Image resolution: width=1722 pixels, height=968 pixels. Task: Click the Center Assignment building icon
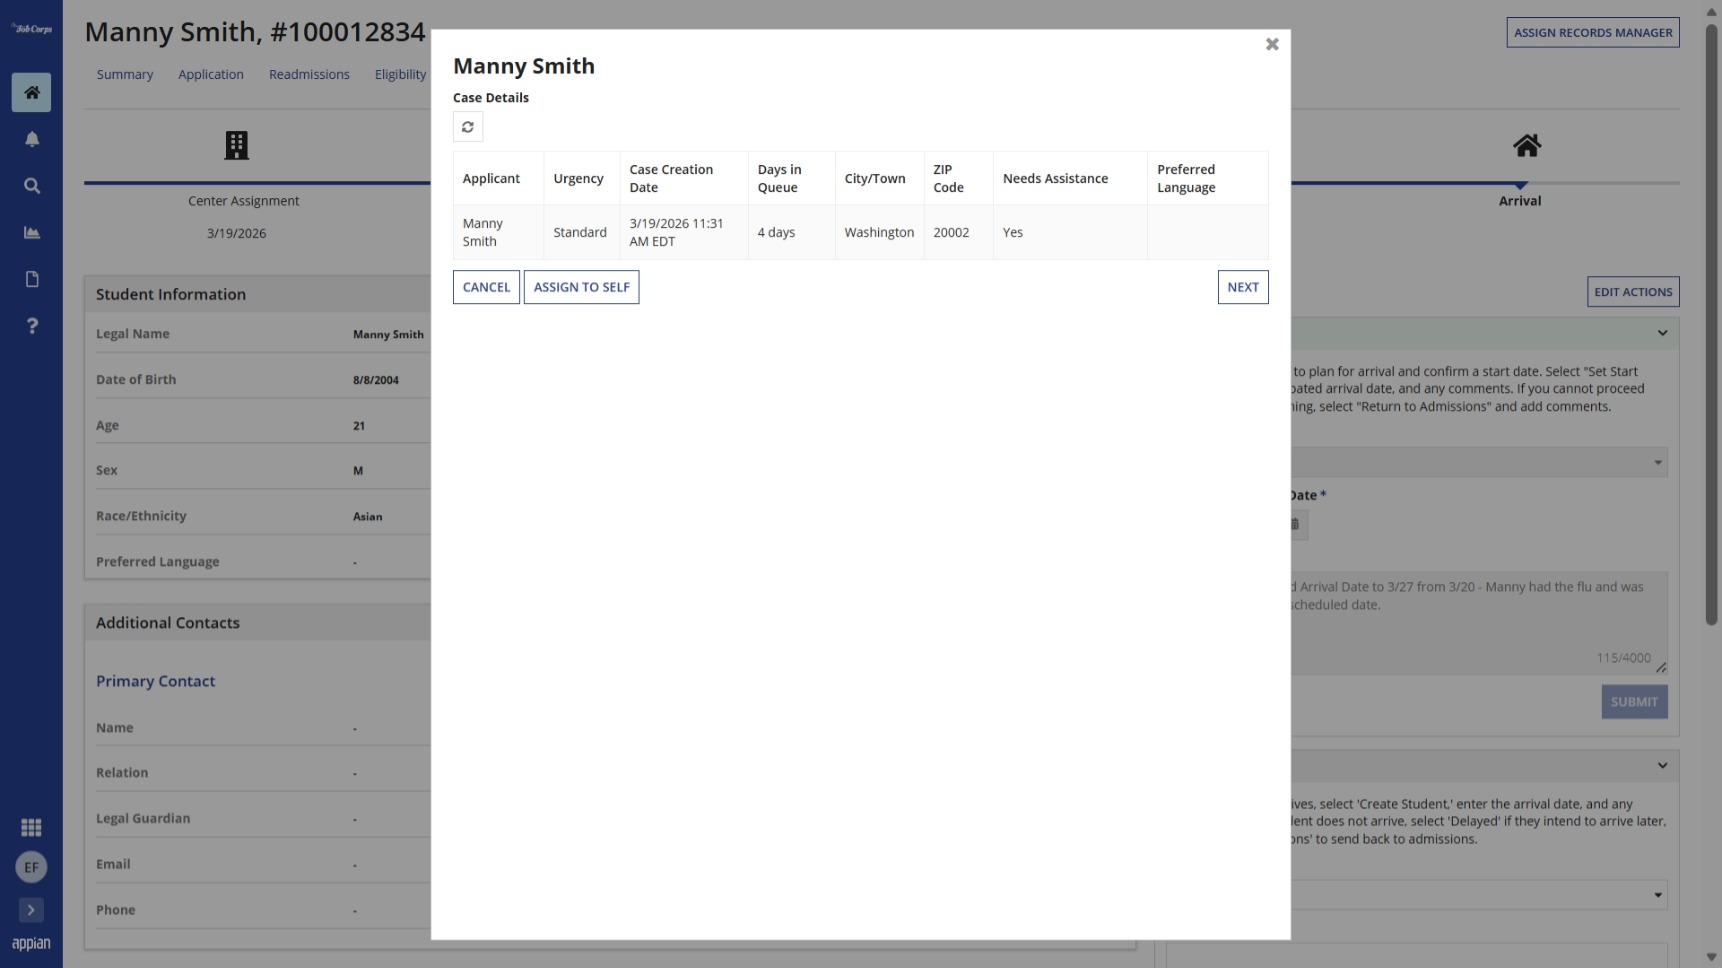click(x=236, y=146)
